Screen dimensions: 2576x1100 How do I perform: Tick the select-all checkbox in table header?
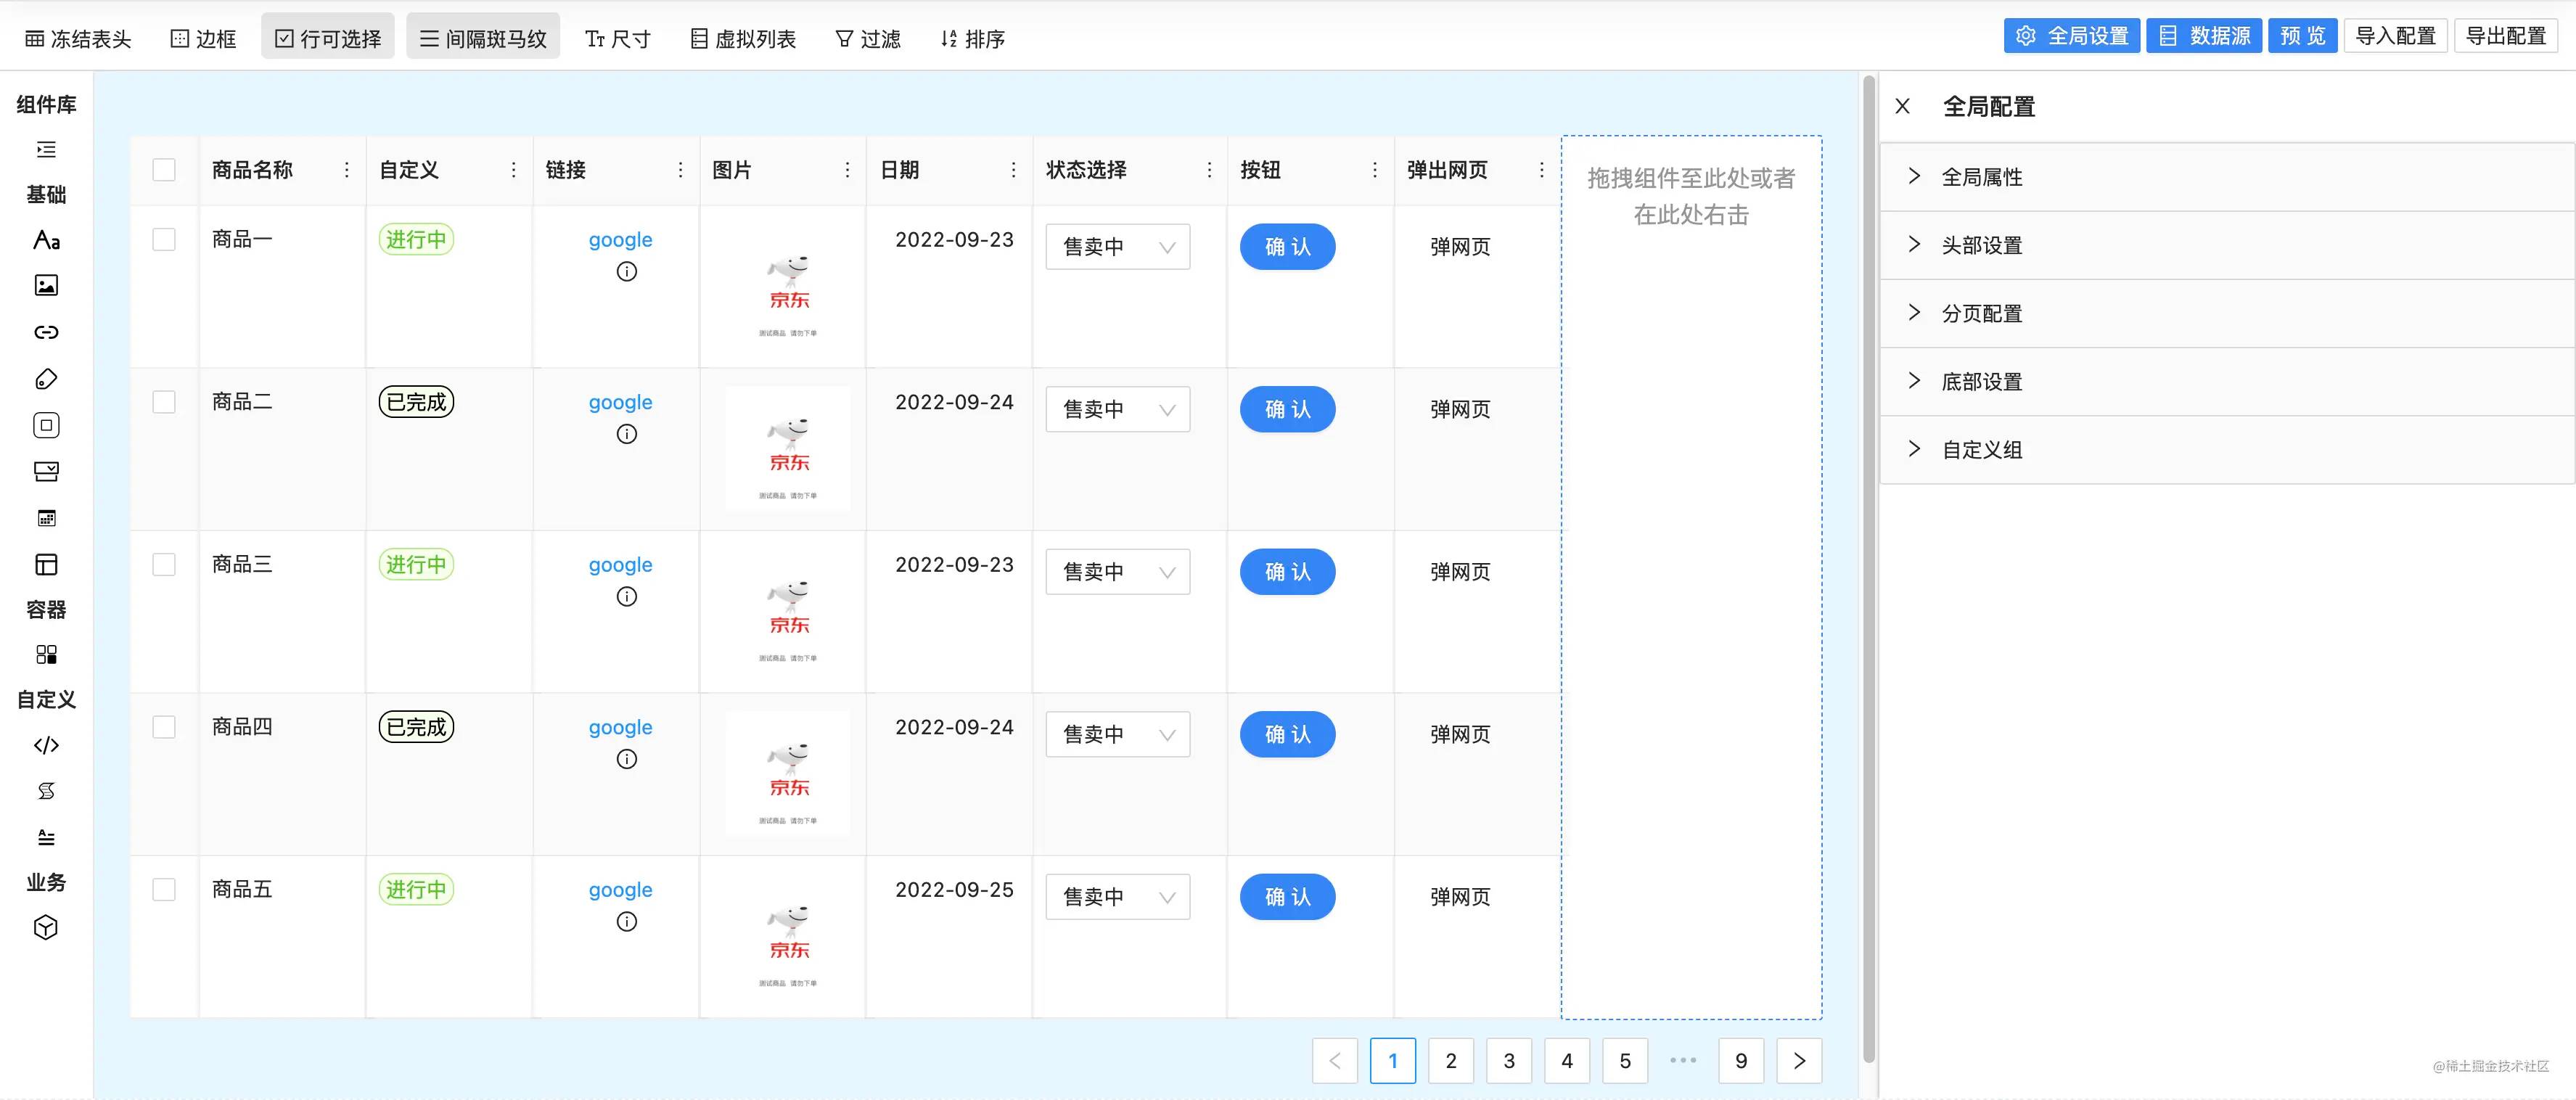click(x=164, y=170)
